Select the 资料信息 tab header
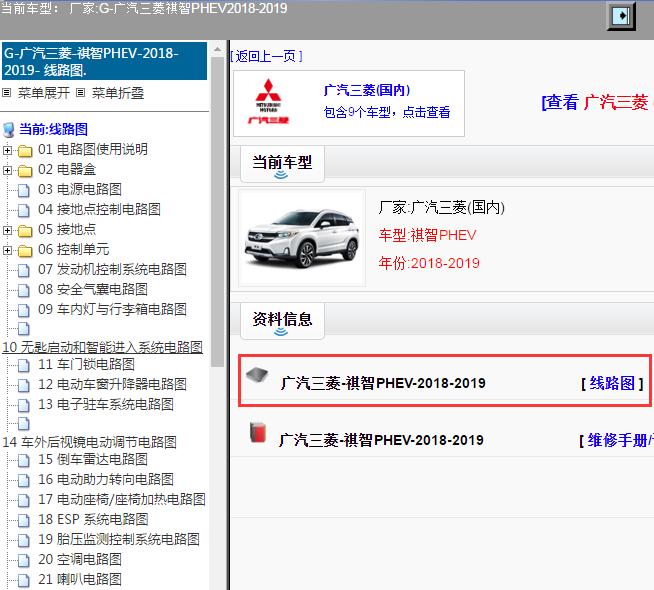The height and width of the screenshot is (590, 654). coord(282,320)
